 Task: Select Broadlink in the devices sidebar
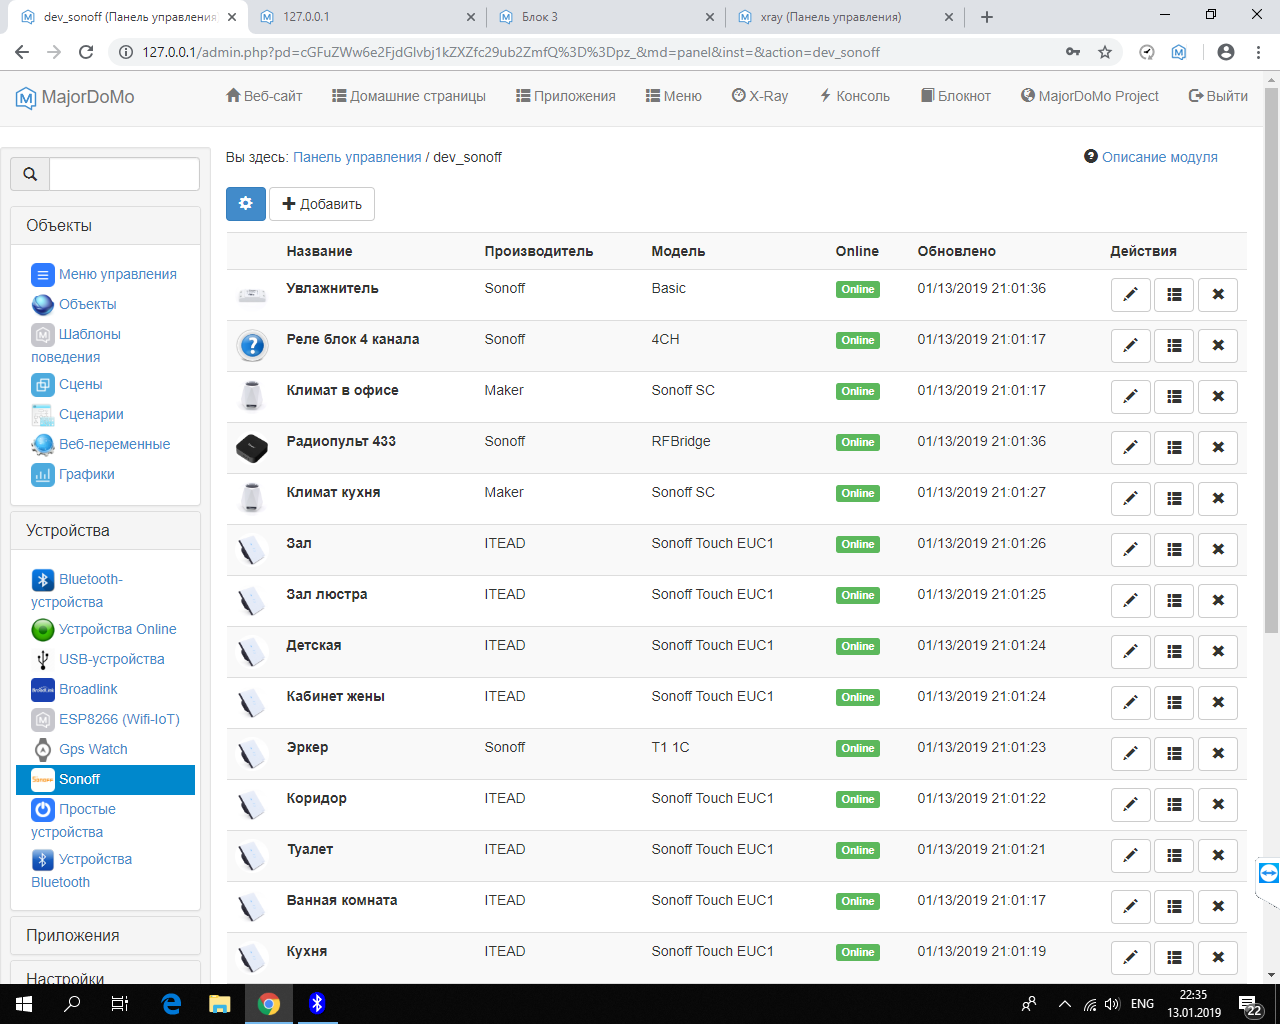(x=88, y=689)
